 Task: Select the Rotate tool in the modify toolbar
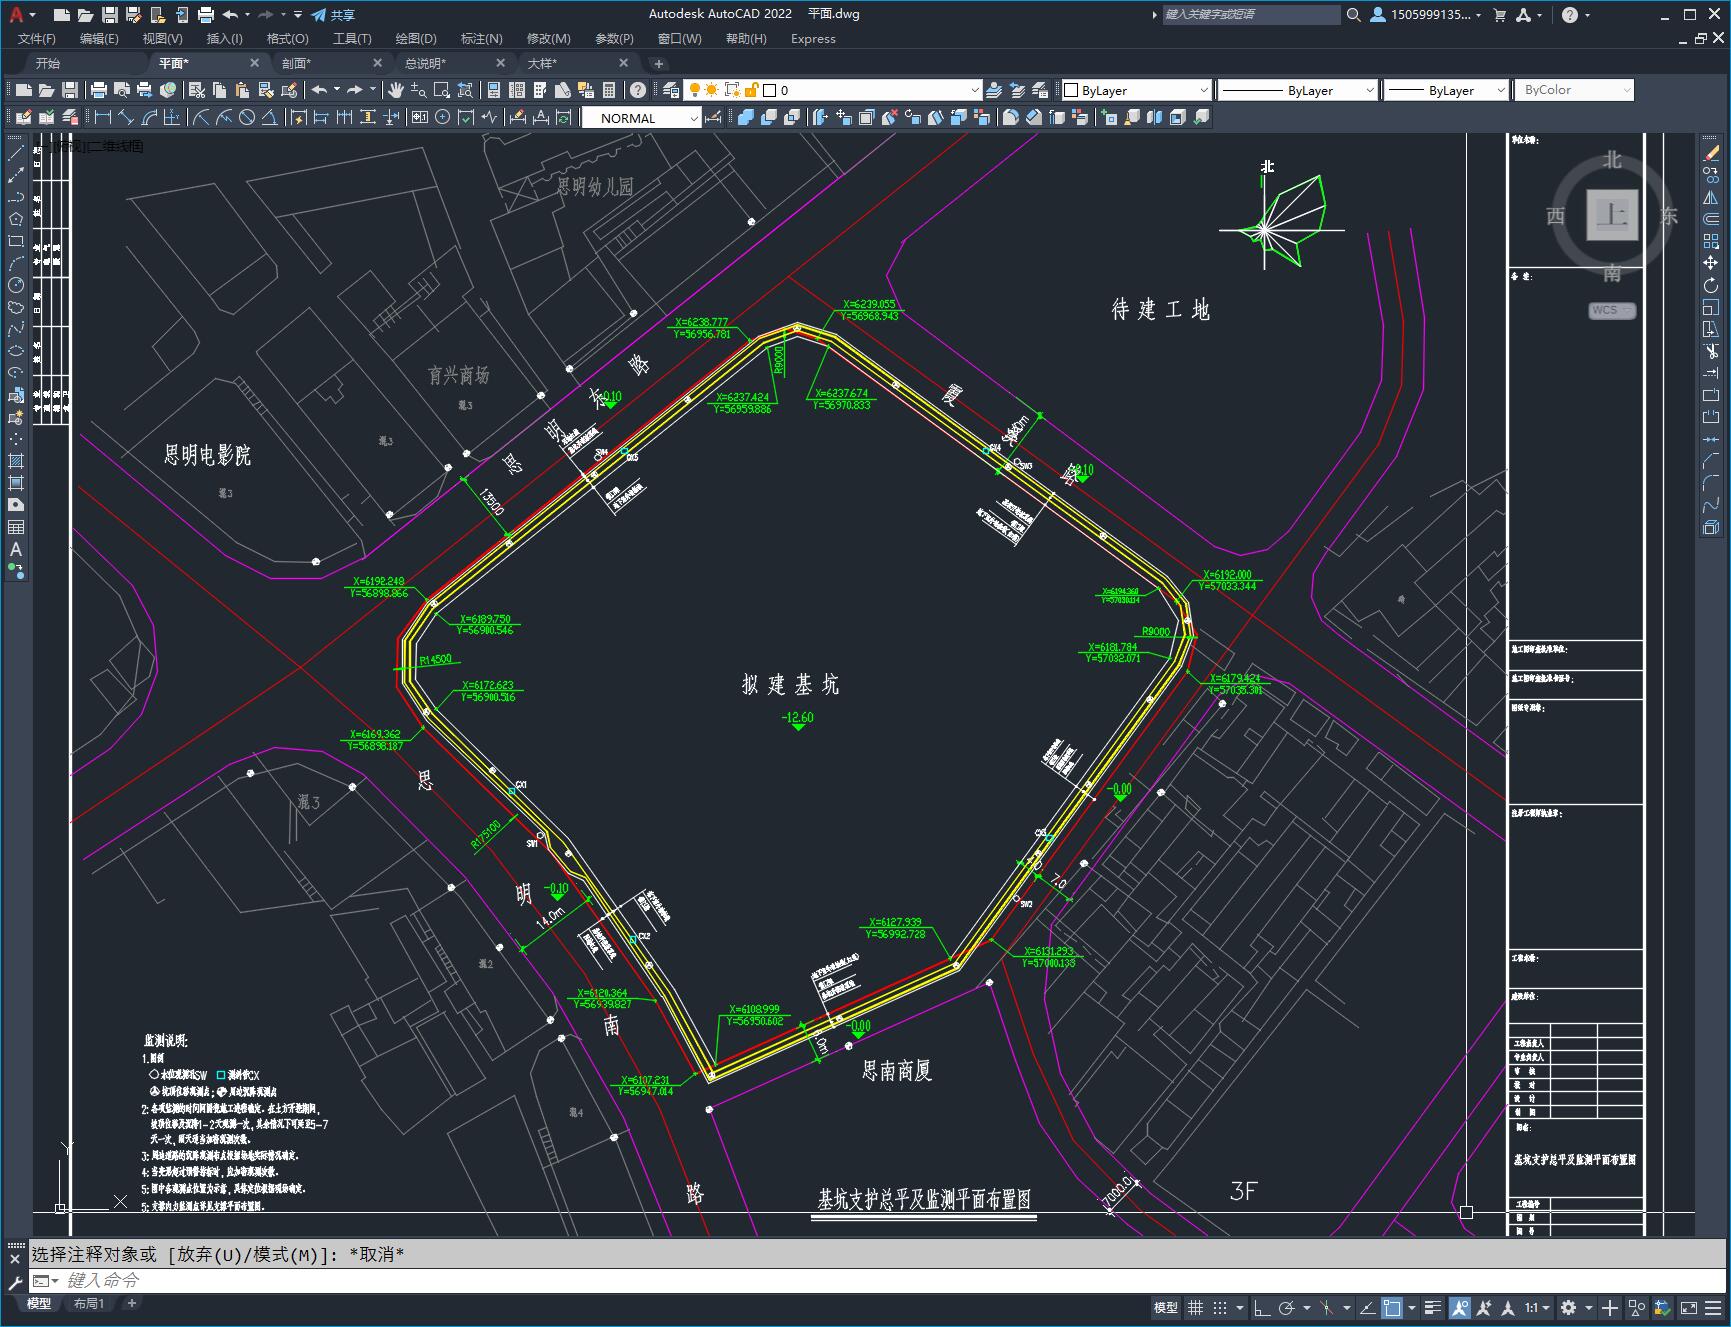click(1711, 285)
